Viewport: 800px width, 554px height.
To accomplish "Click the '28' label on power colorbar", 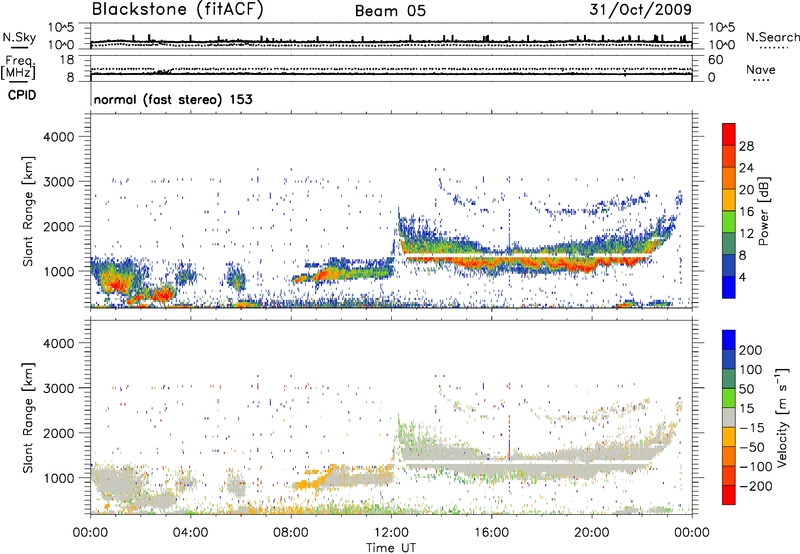I will [746, 146].
